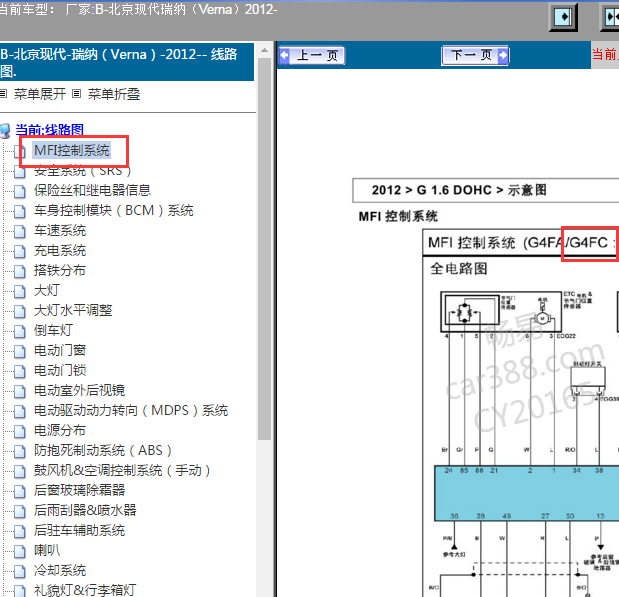Open 搭铁分布 entry
The width and height of the screenshot is (619, 597).
(60, 270)
